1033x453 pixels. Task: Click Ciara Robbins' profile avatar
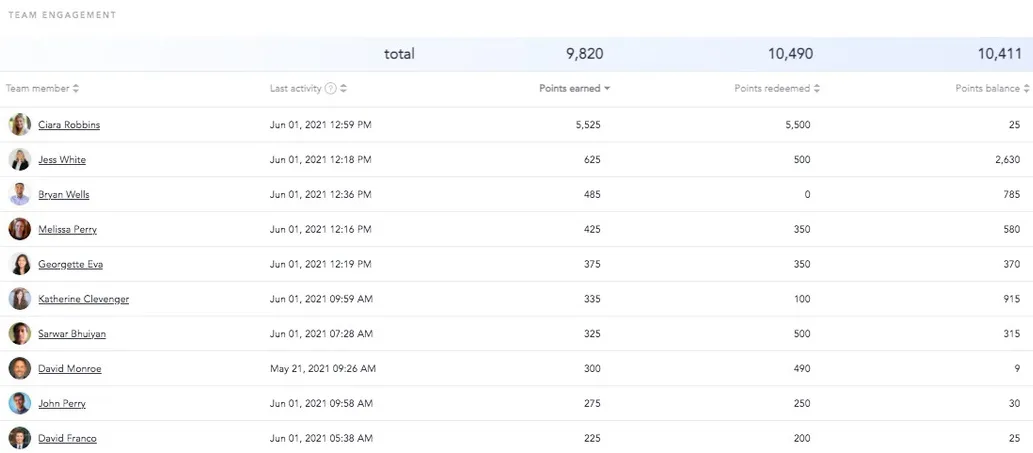tap(20, 125)
